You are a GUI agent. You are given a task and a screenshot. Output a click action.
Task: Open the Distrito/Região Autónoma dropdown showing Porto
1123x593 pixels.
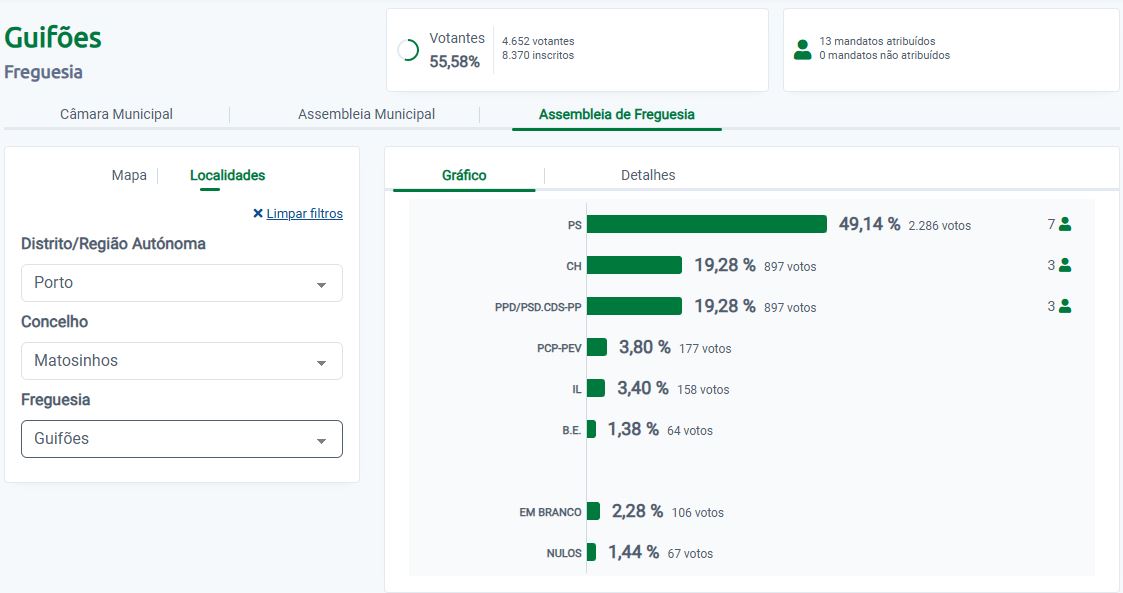click(182, 283)
